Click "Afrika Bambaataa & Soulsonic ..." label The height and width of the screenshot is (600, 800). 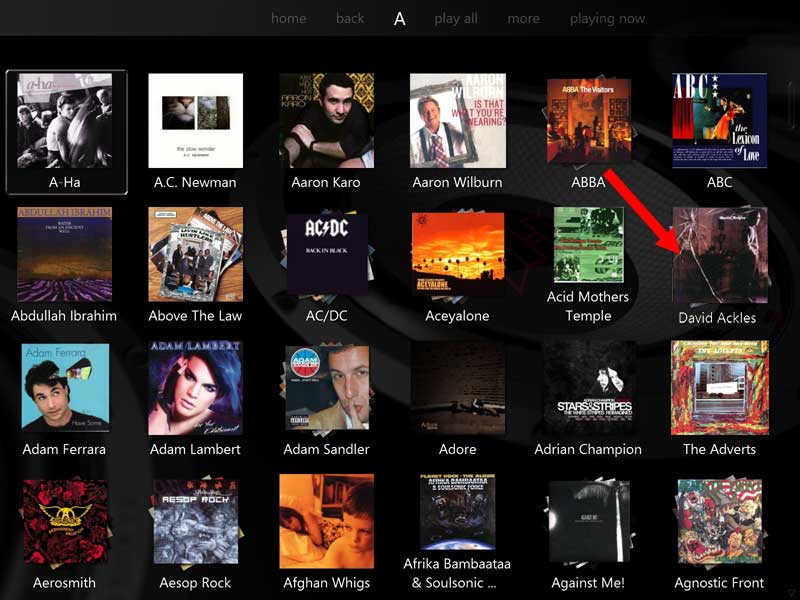457,573
